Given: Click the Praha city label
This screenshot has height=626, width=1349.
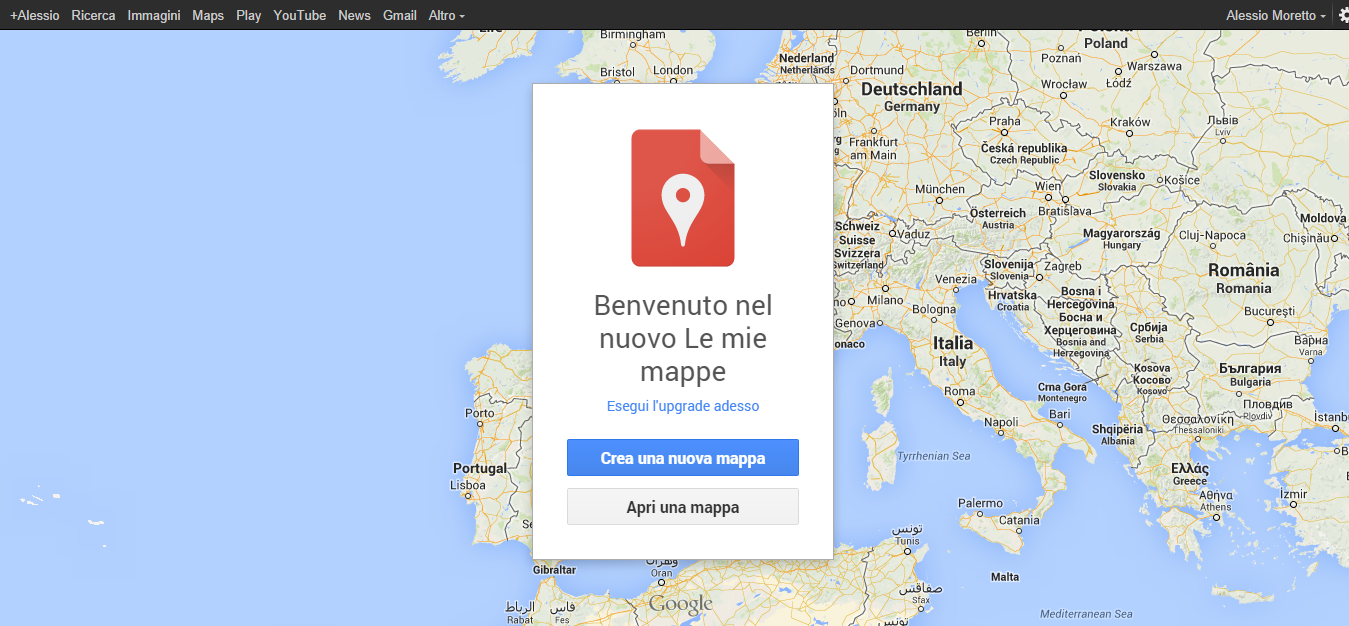Looking at the screenshot, I should click(x=1005, y=122).
